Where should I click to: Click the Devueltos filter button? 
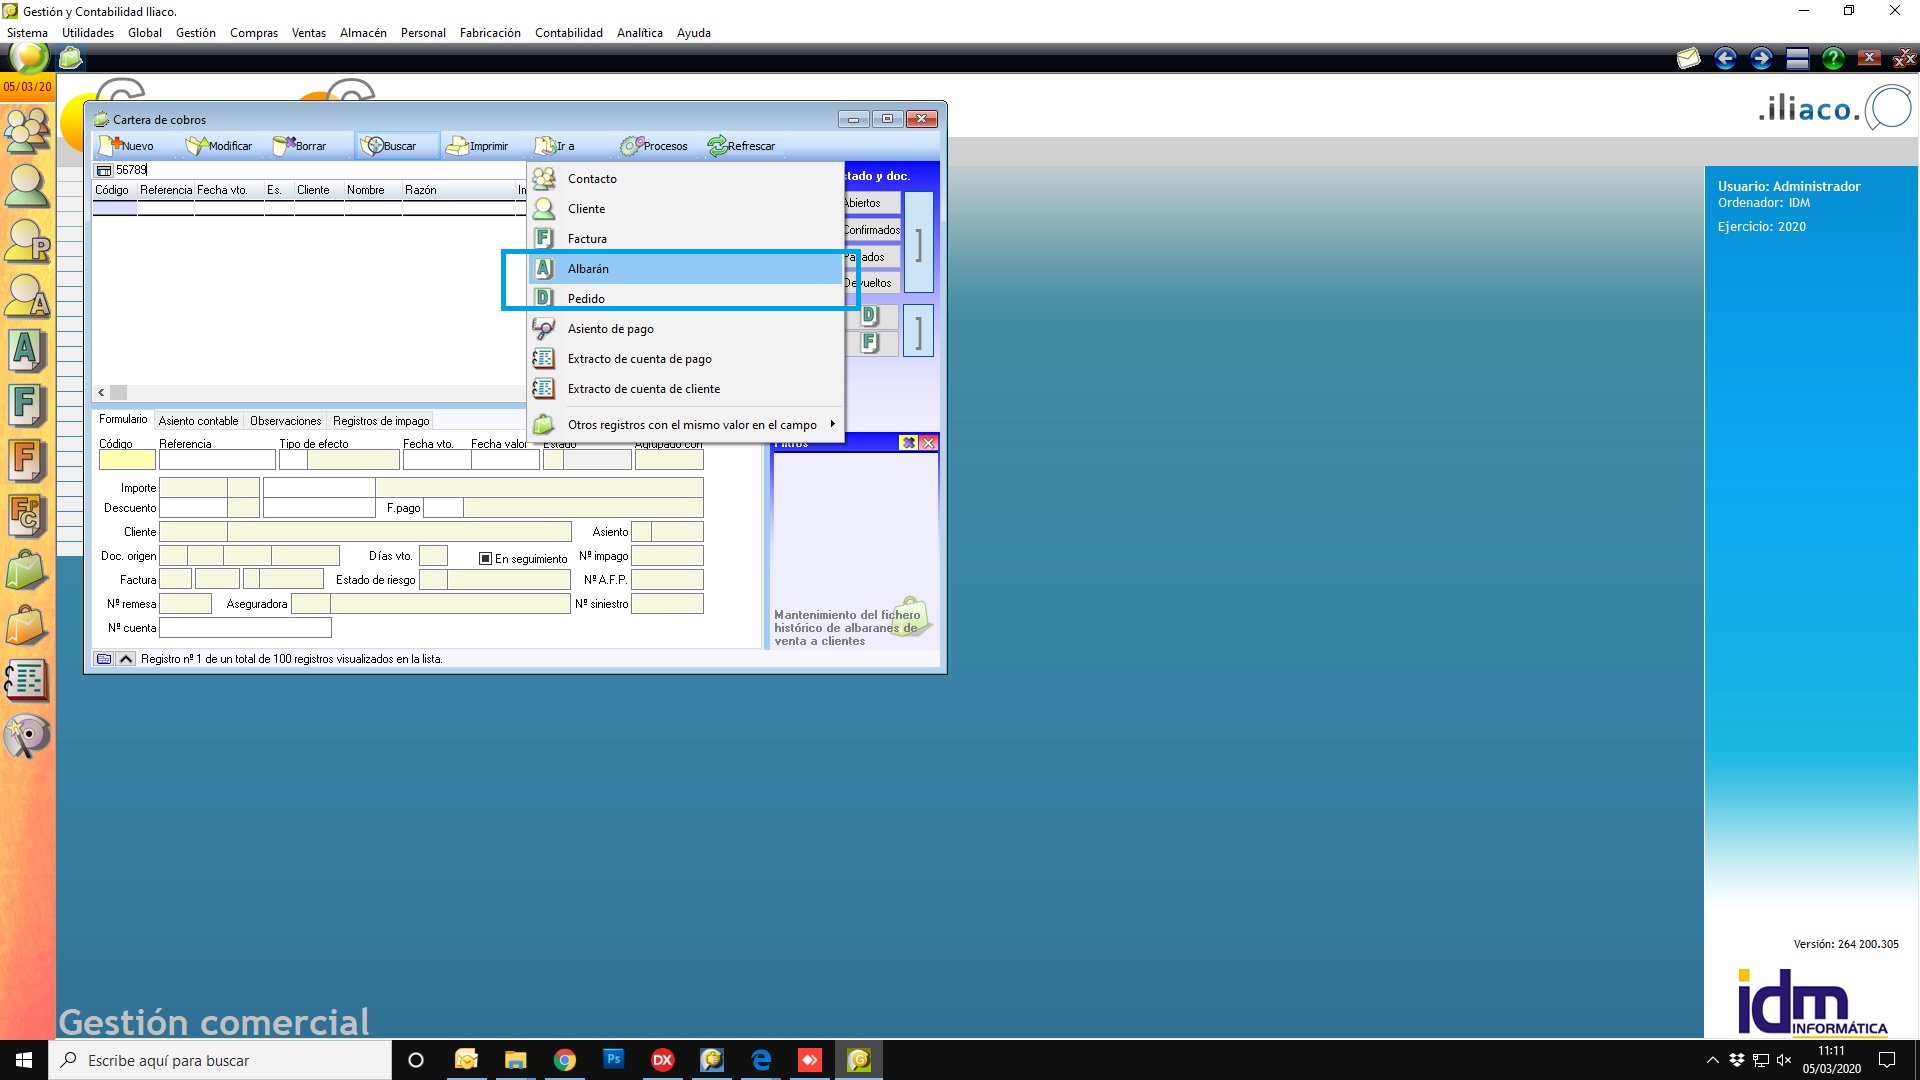[871, 283]
